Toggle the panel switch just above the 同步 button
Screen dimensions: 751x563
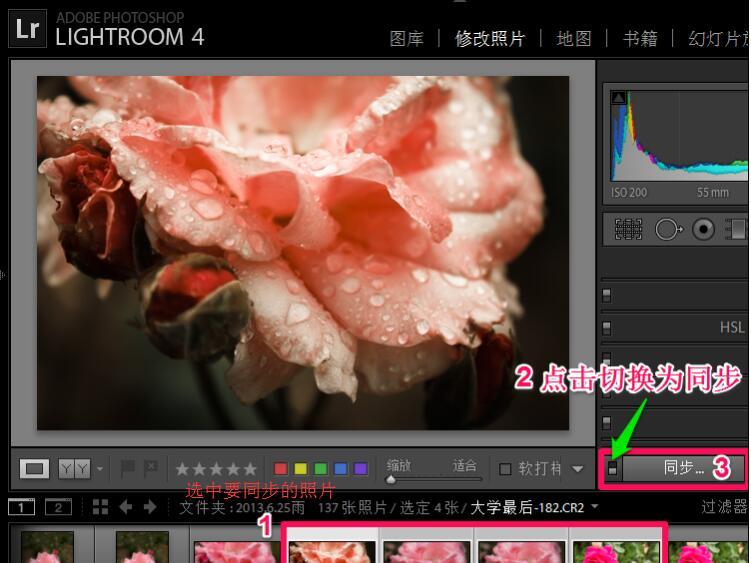point(606,423)
